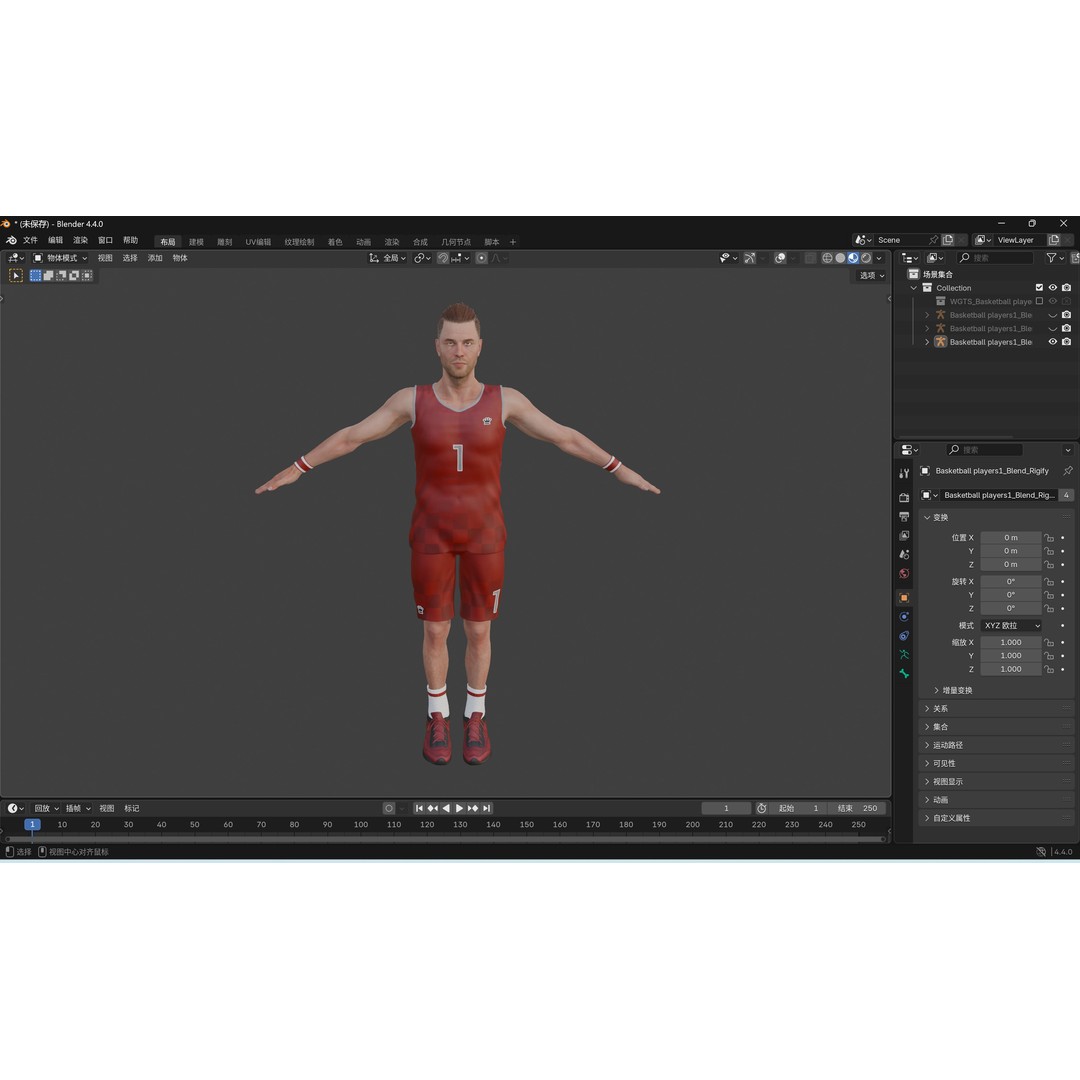The height and width of the screenshot is (1080, 1080).
Task: Open the 编辑 menu
Action: point(56,240)
